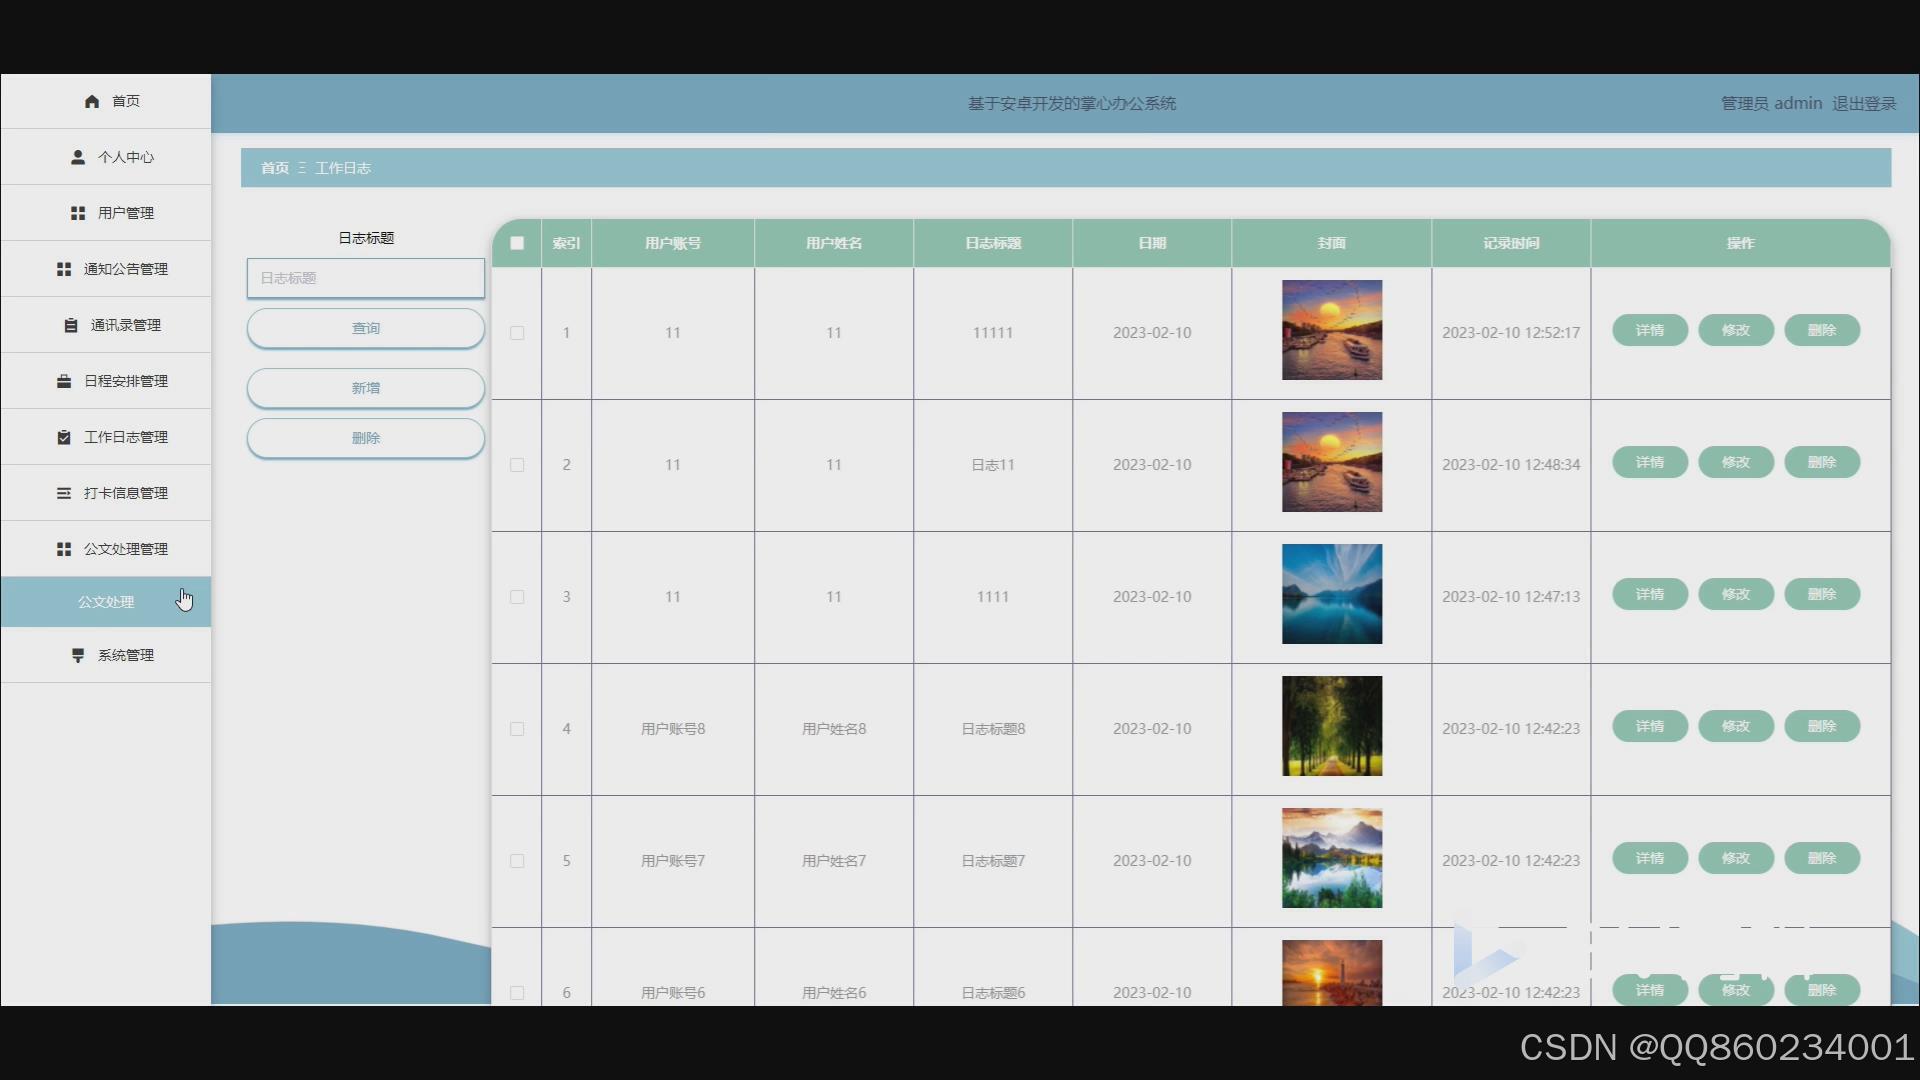Viewport: 1920px width, 1080px height.
Task: Click the 查询 search button
Action: (x=366, y=328)
